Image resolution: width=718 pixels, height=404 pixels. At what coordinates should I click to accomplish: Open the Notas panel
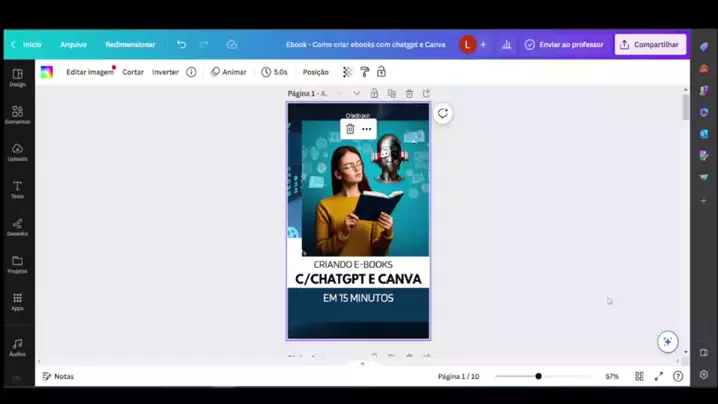tap(58, 376)
